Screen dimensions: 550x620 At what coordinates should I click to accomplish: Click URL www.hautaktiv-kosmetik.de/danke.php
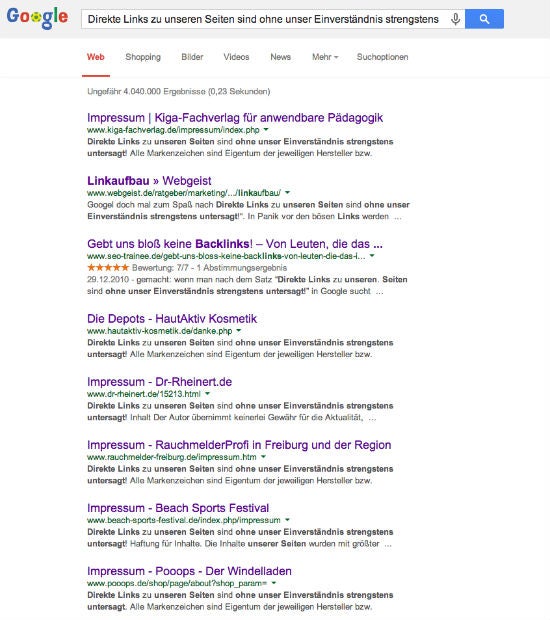pos(159,331)
